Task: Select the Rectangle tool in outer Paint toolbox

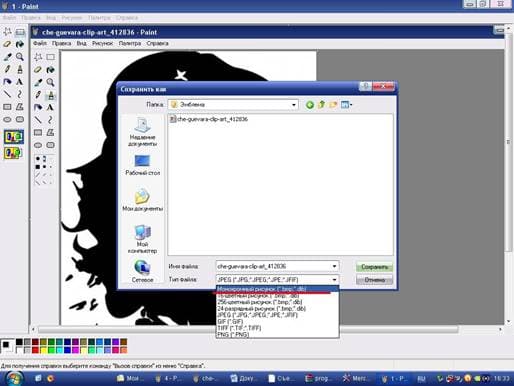Action: pyautogui.click(x=7, y=107)
